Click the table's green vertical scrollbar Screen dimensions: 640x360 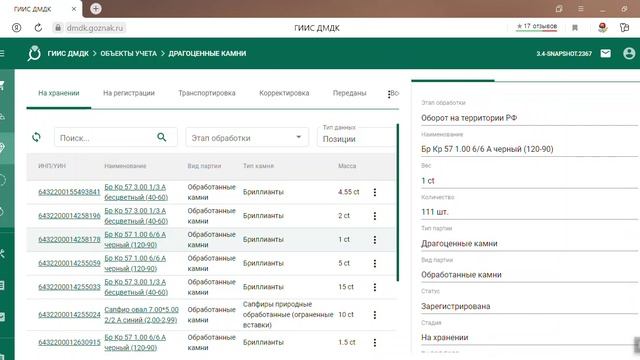click(398, 202)
